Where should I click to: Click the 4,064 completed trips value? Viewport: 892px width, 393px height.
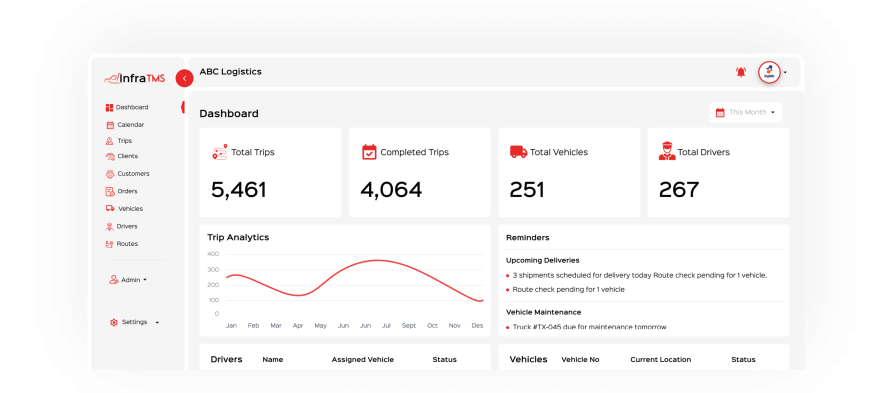(391, 190)
